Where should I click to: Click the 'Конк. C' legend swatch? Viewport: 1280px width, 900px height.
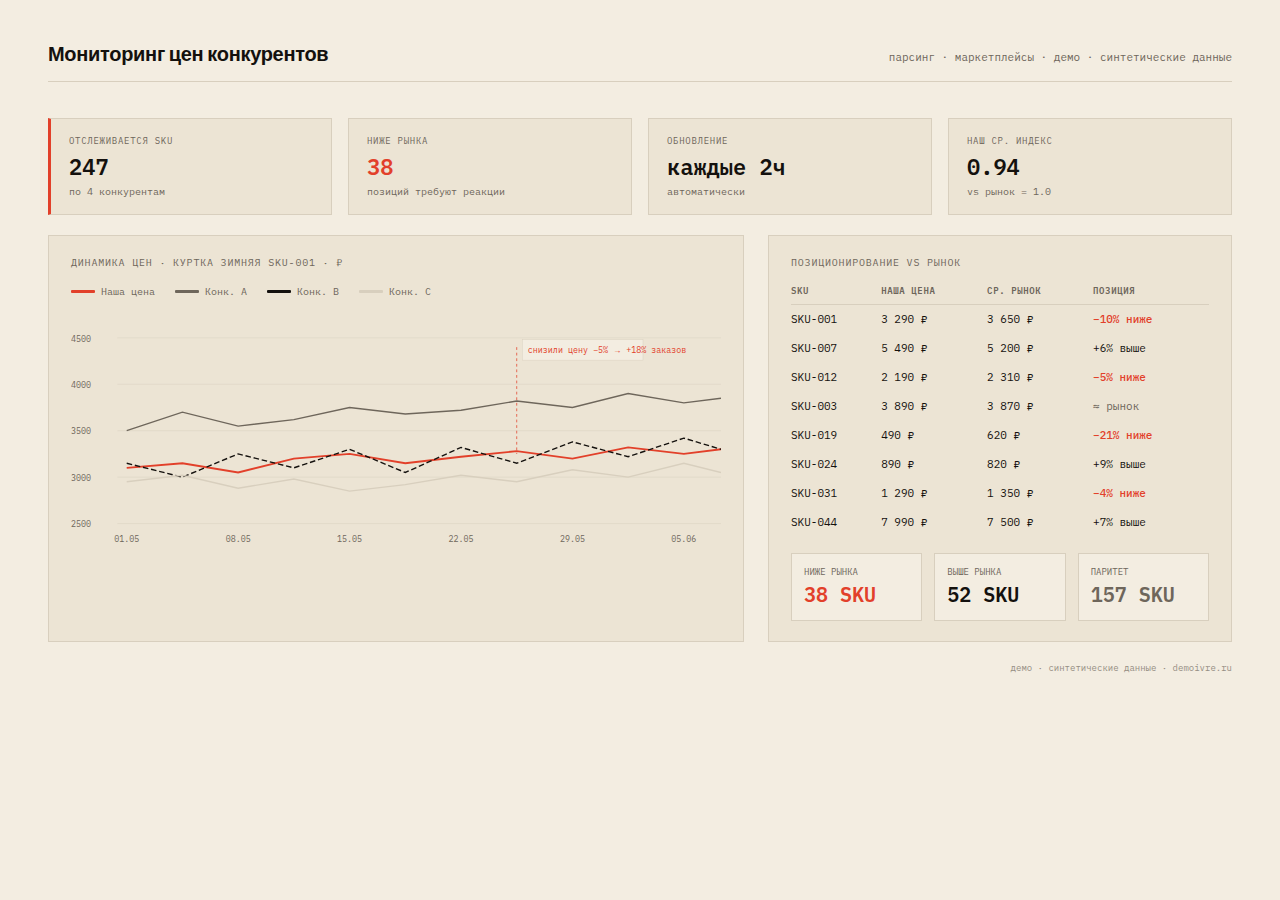point(371,292)
